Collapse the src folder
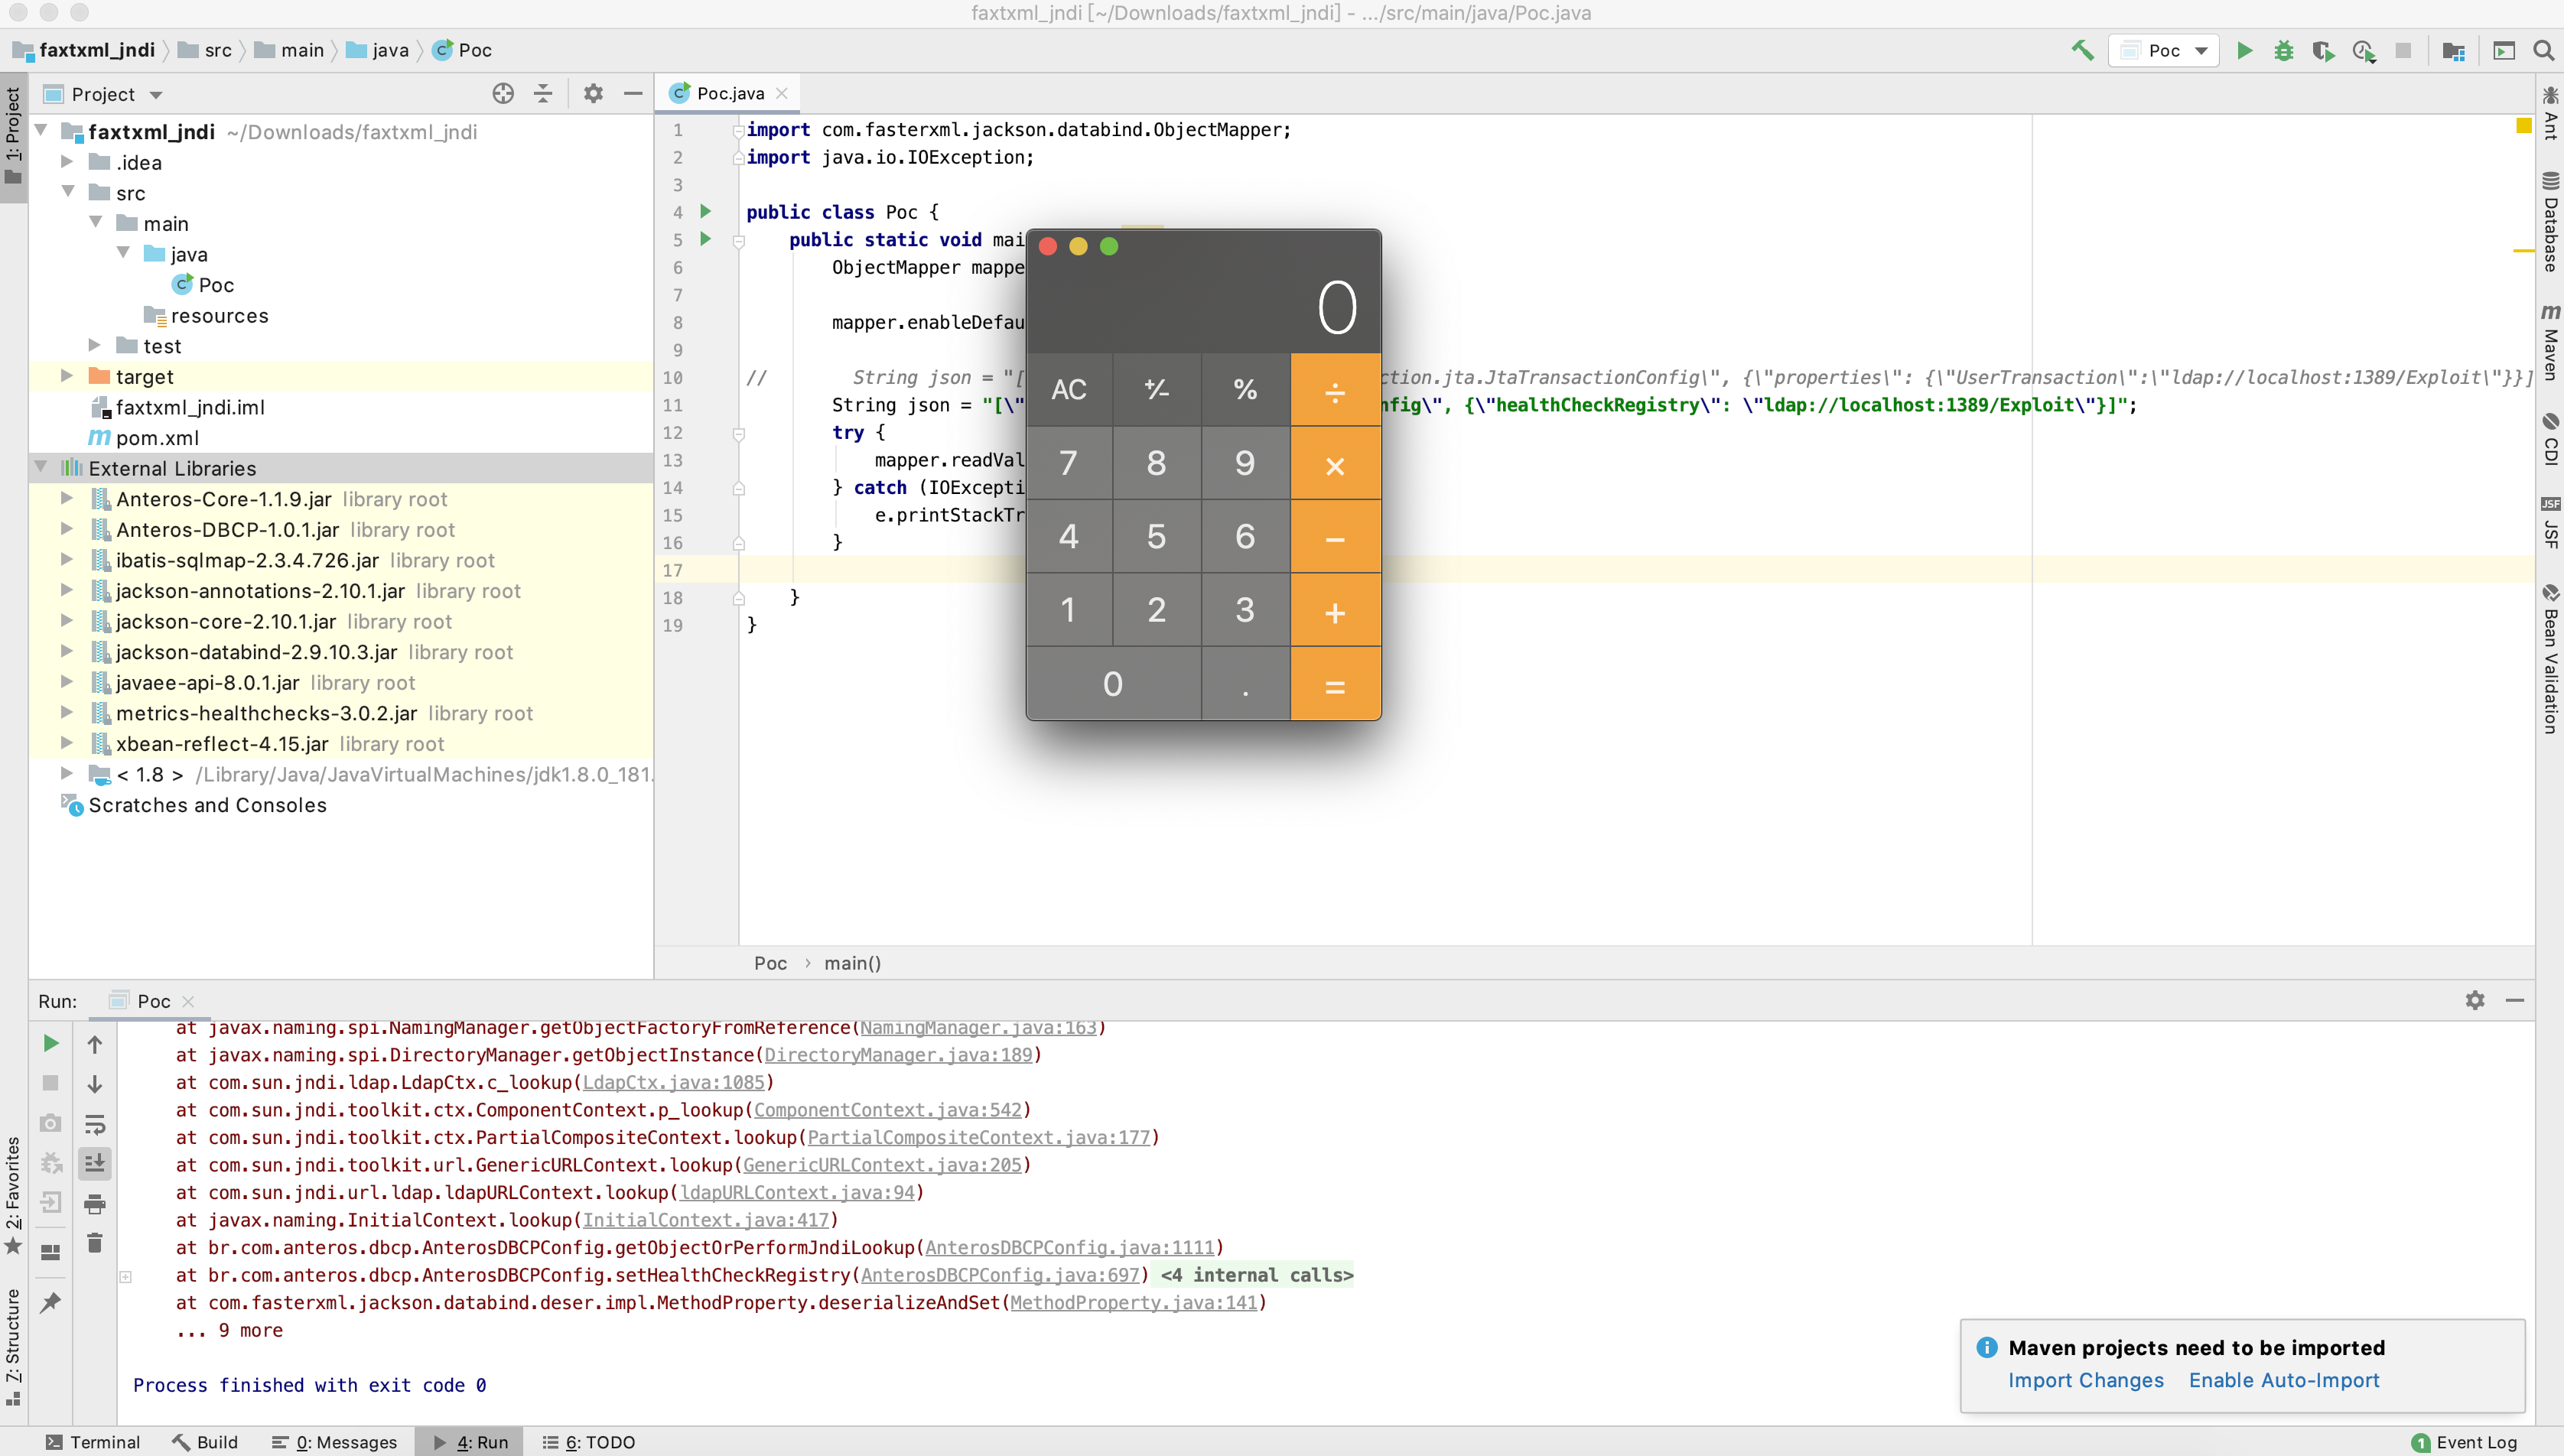 [67, 191]
